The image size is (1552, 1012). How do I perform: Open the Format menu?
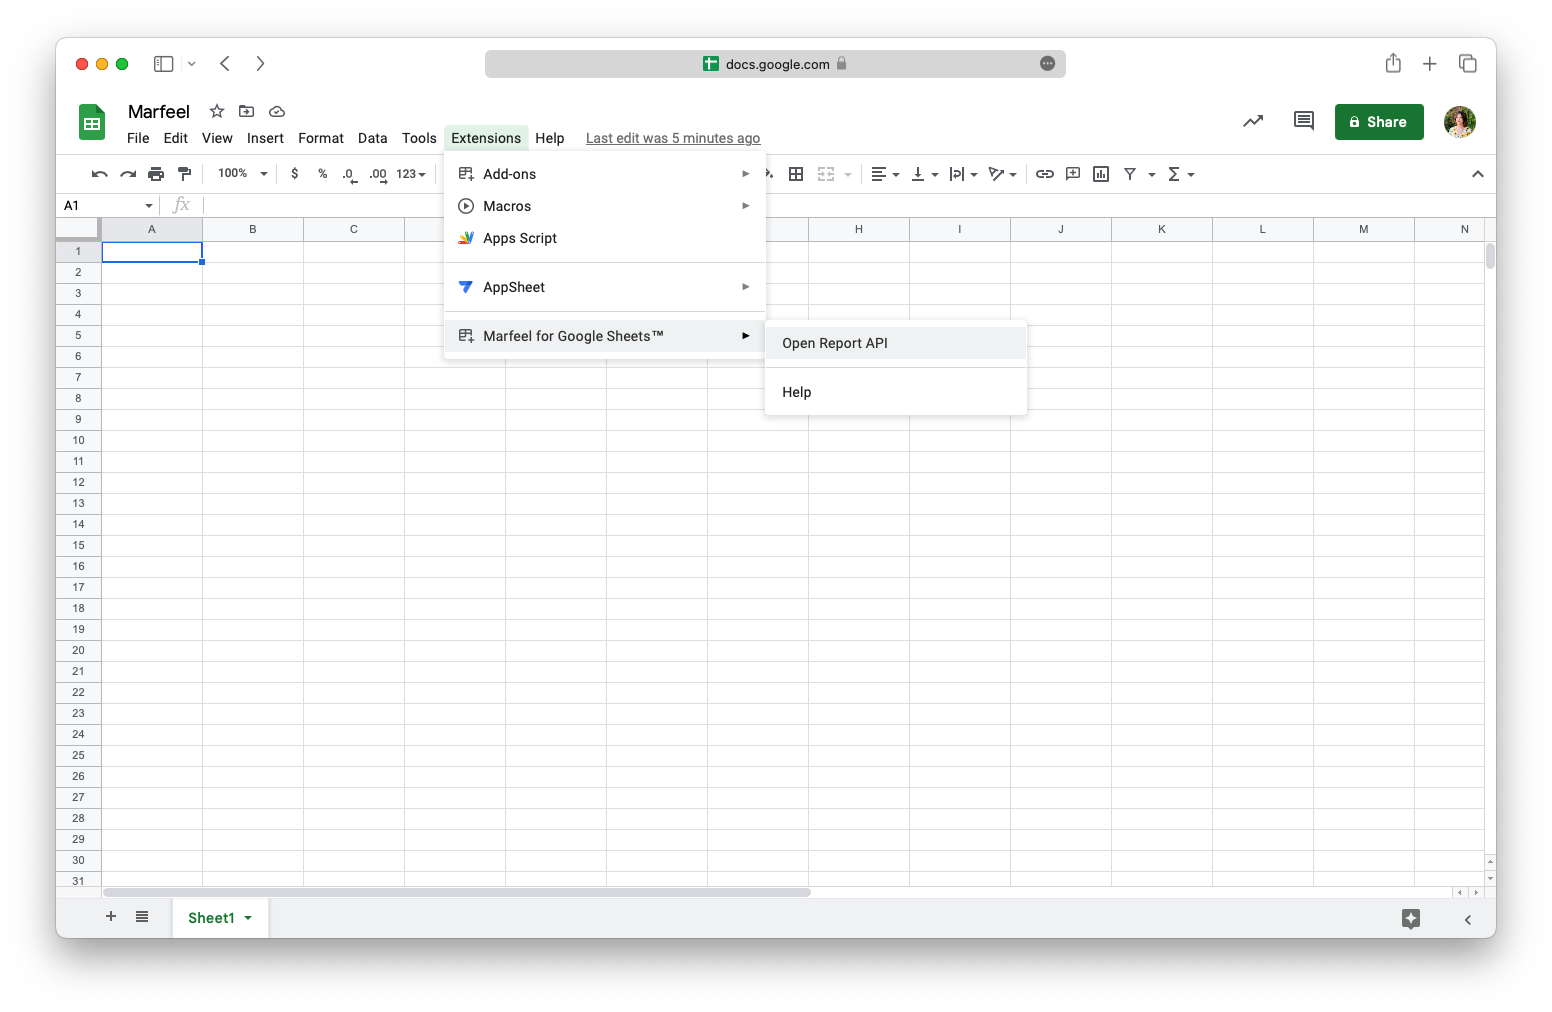[x=320, y=138]
